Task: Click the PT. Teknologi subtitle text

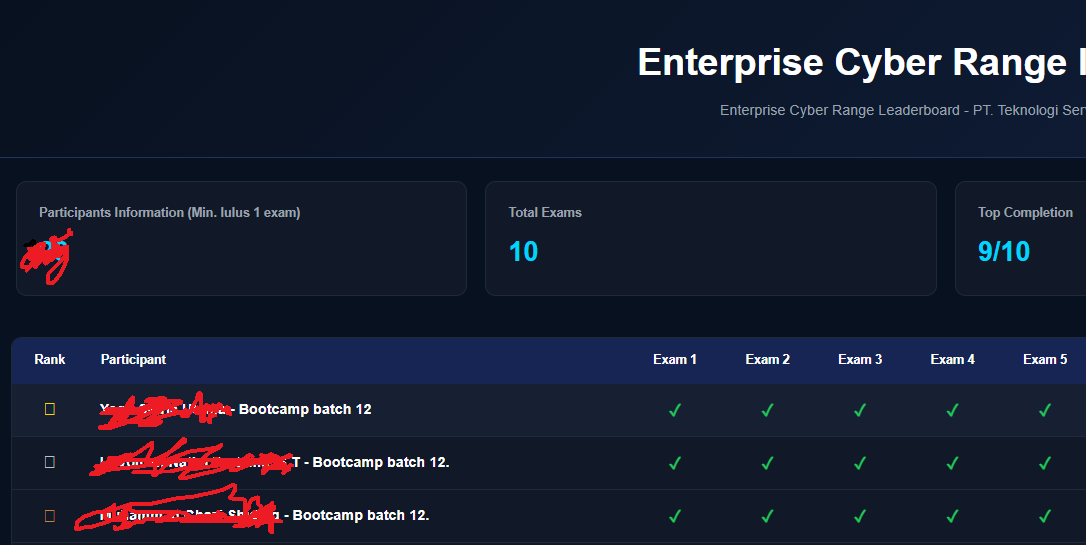Action: [902, 110]
